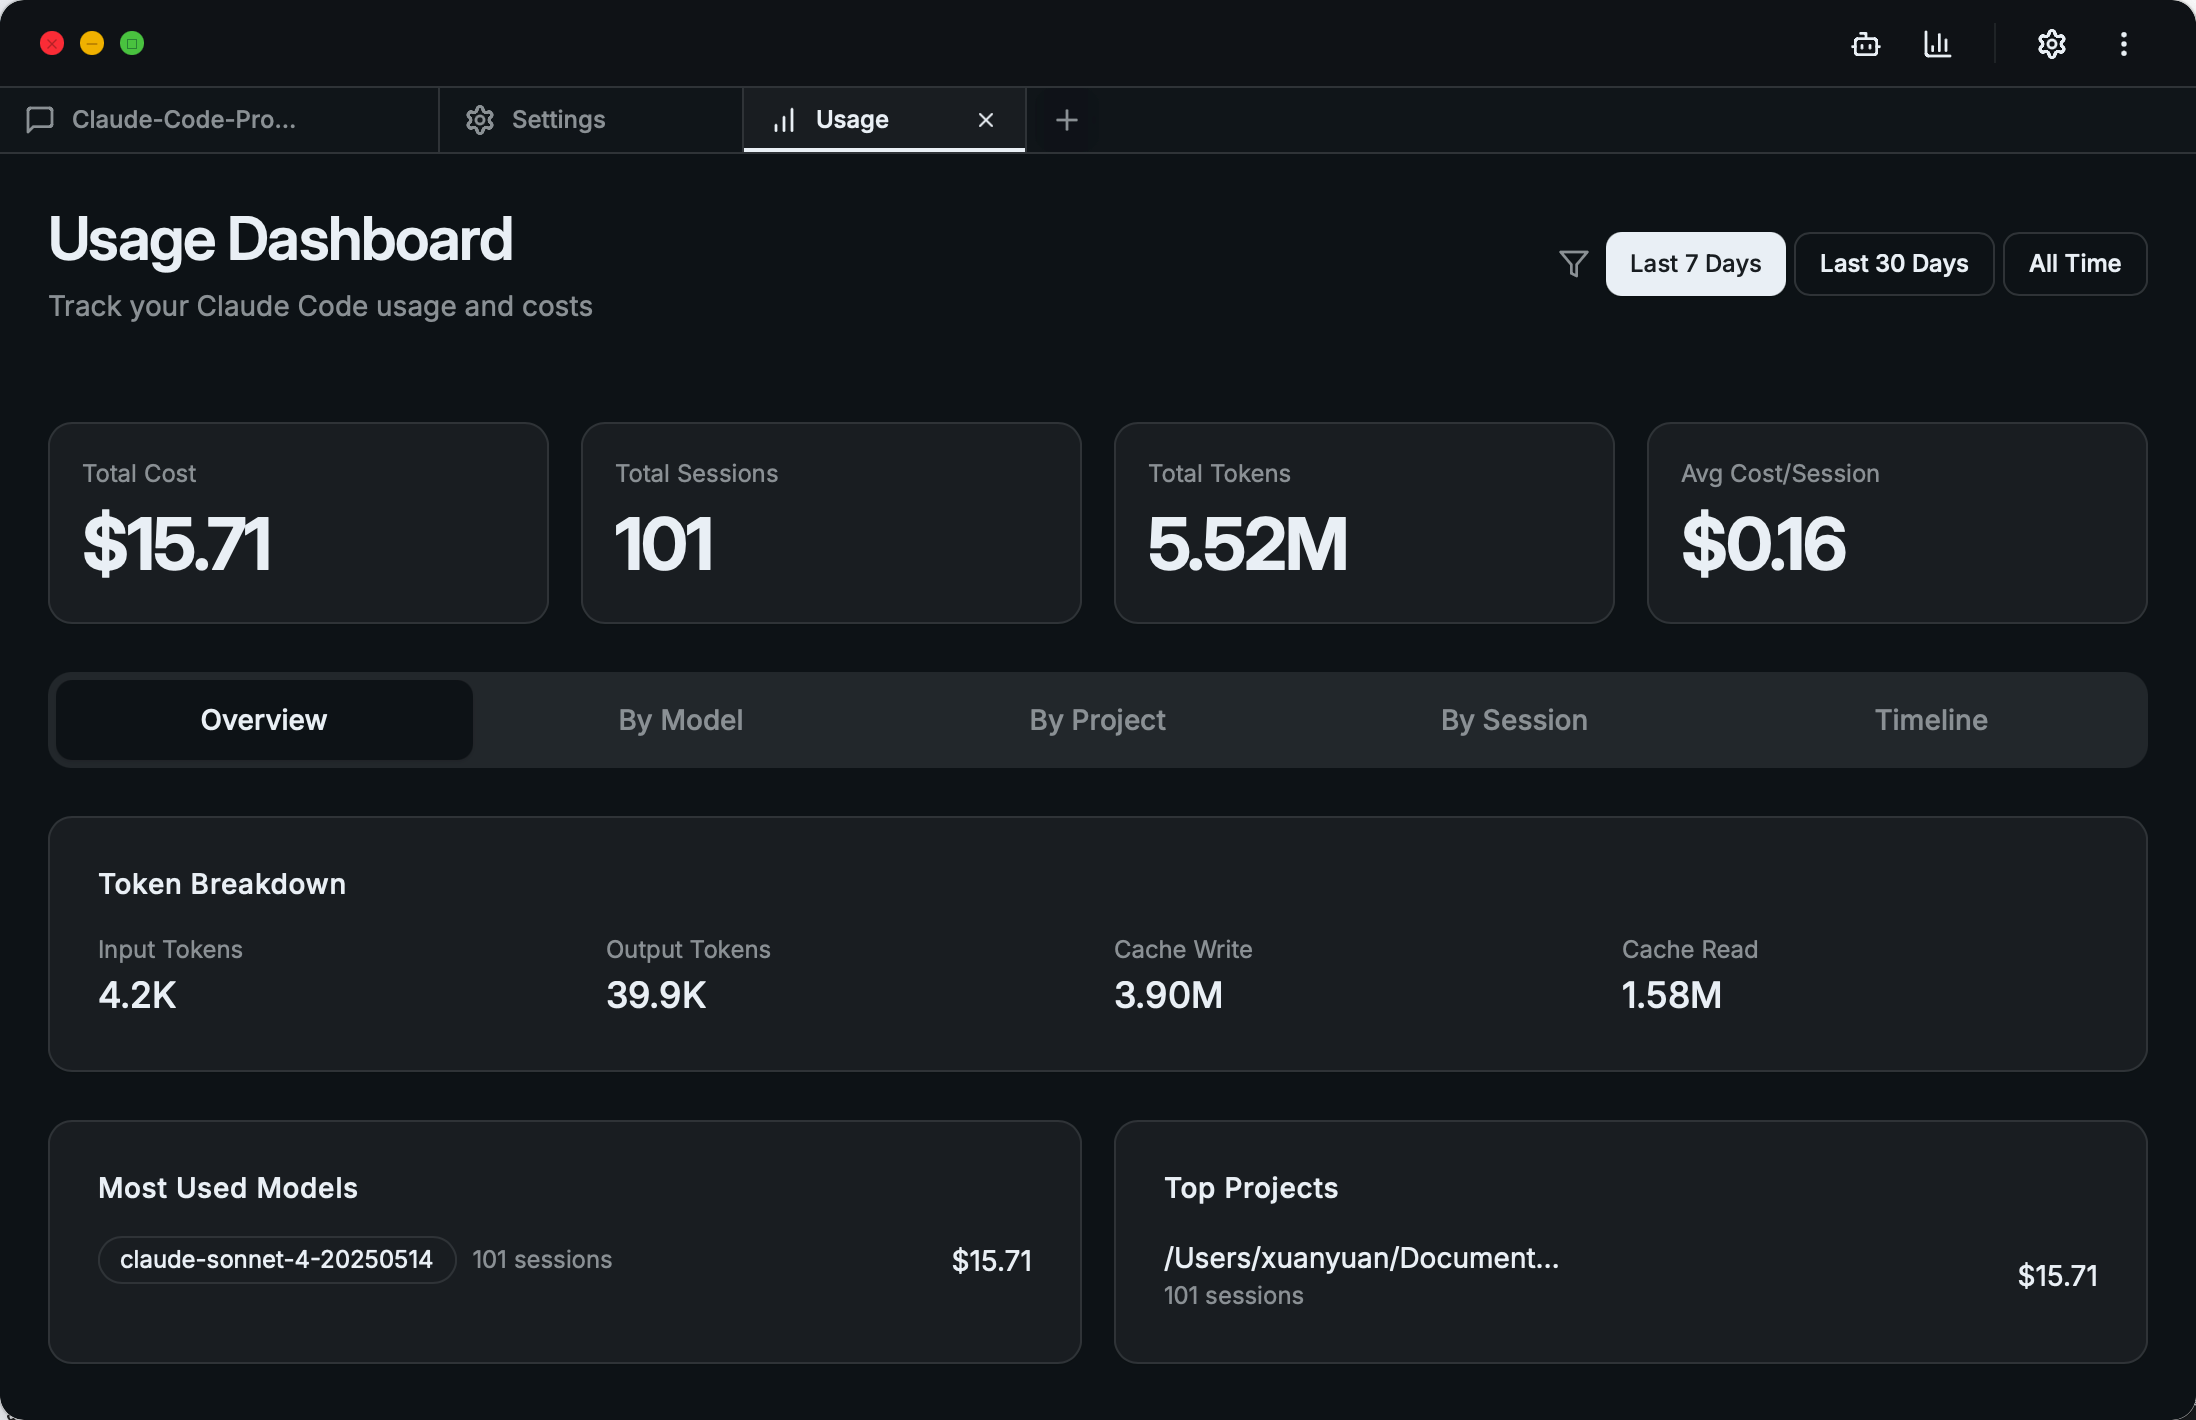This screenshot has height=1420, width=2196.
Task: Click the usage bar chart icon in title bar
Action: coord(1937,44)
